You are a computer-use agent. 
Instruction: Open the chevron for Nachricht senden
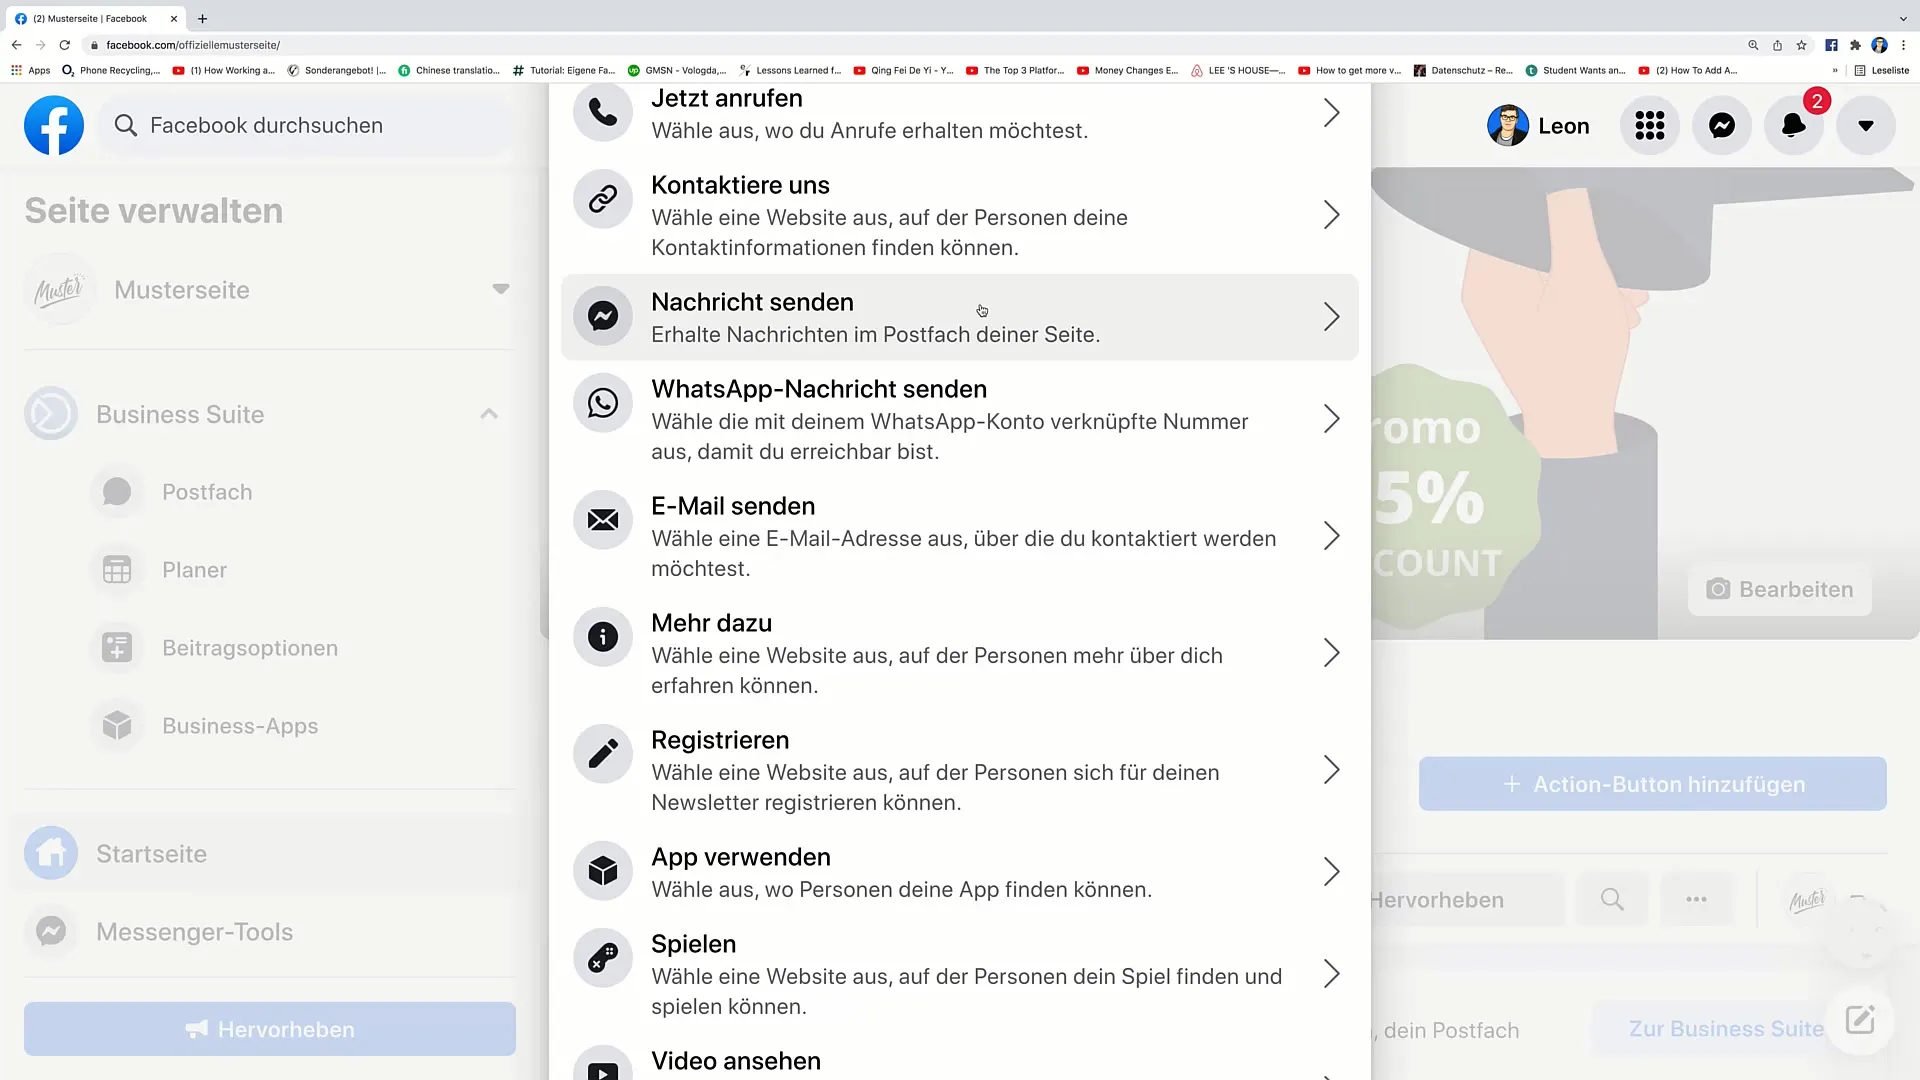1332,317
